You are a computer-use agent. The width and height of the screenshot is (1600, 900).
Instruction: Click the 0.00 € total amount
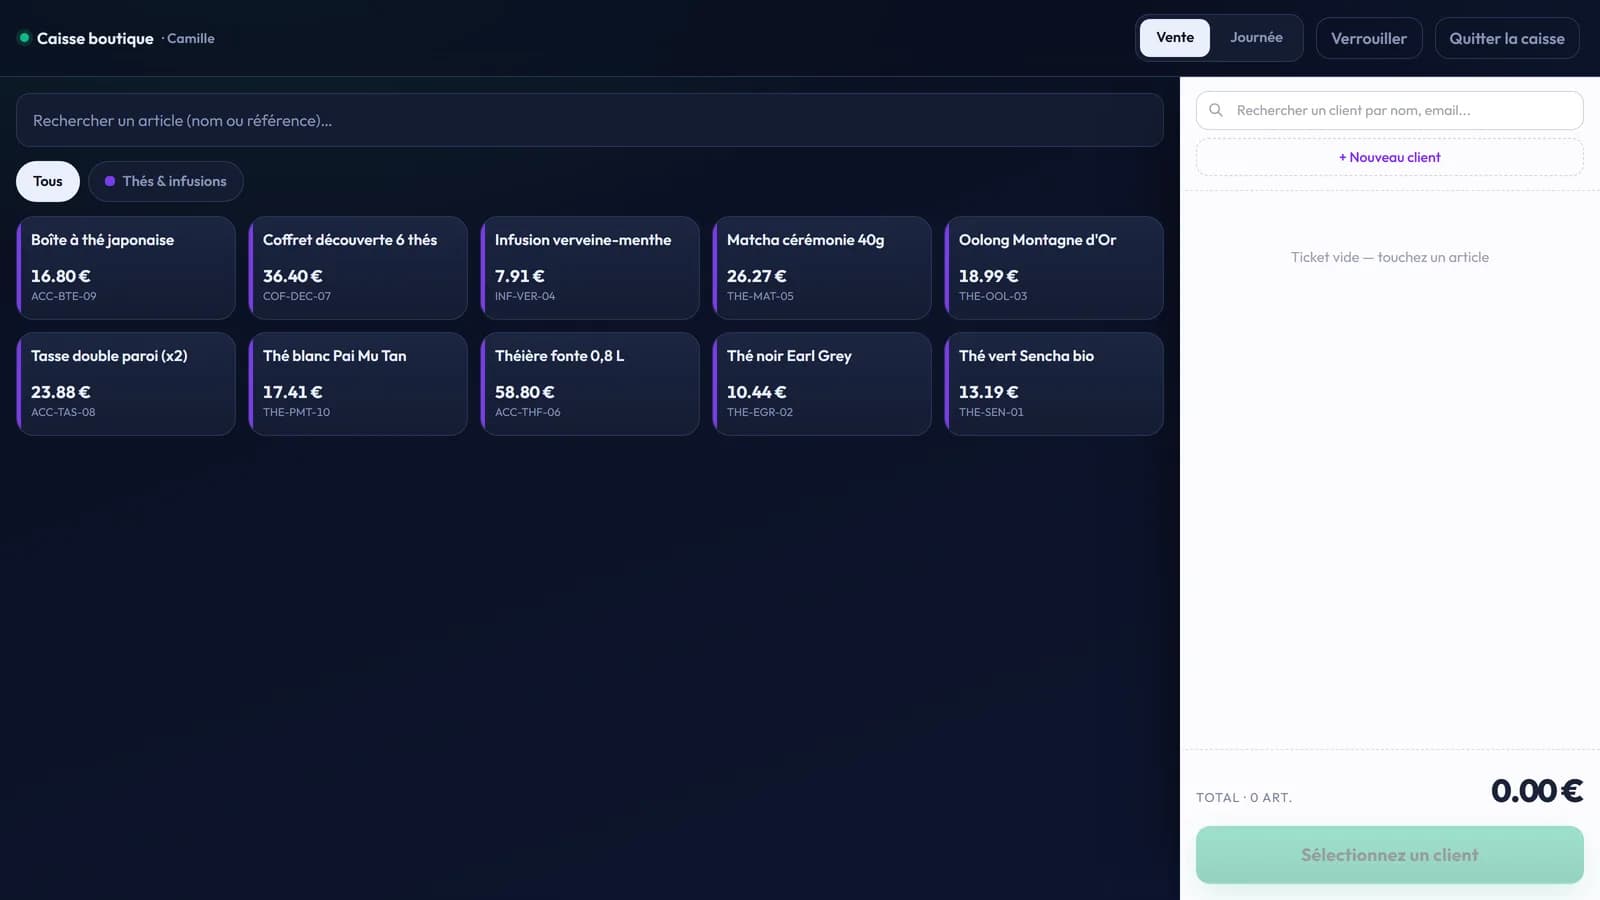[1537, 791]
